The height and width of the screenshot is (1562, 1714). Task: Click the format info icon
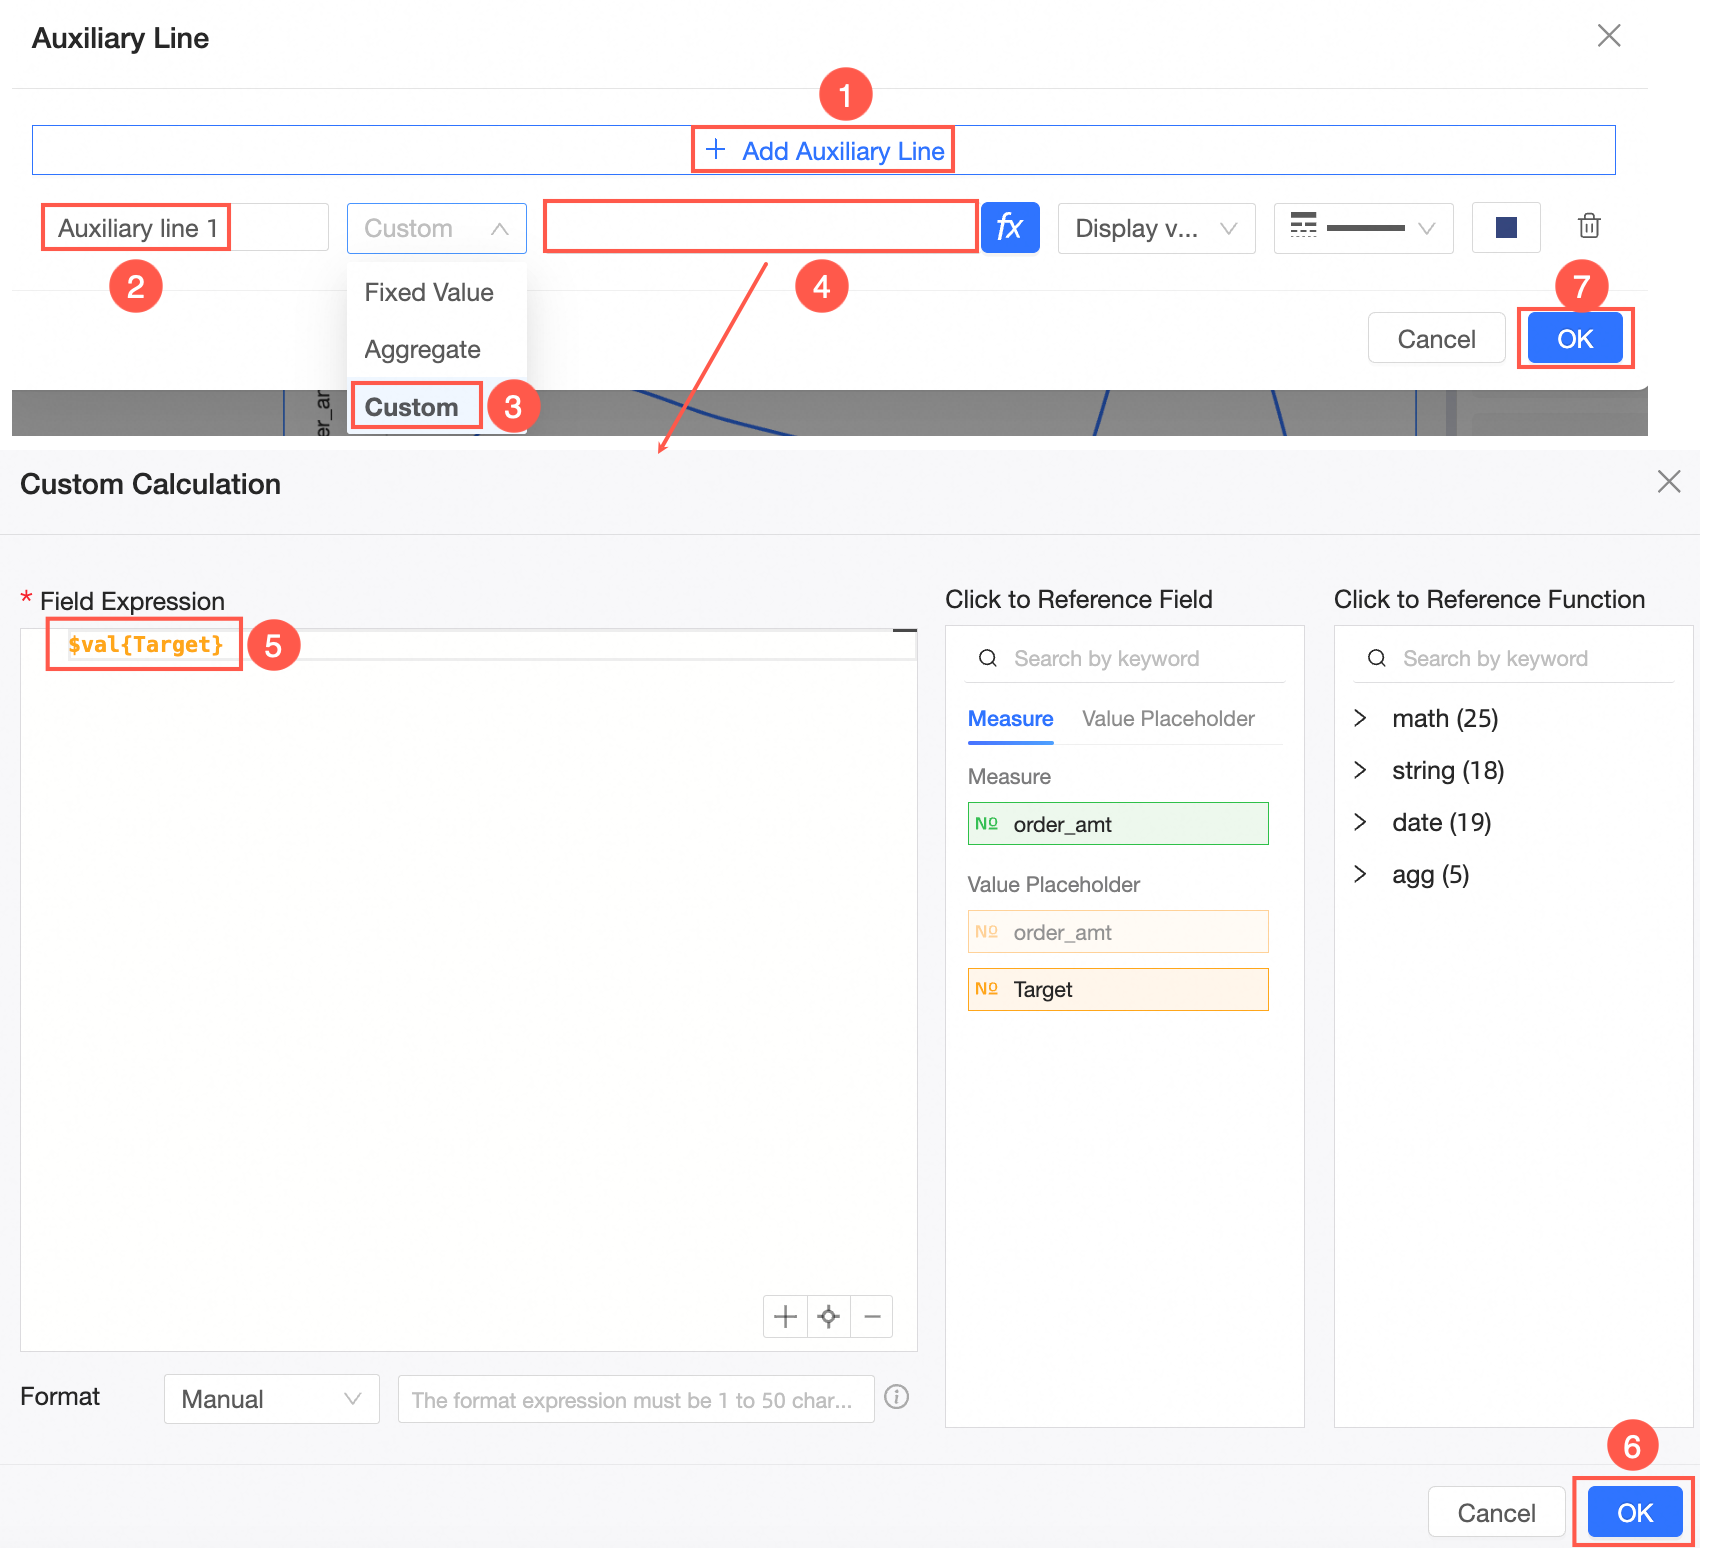coord(897,1397)
